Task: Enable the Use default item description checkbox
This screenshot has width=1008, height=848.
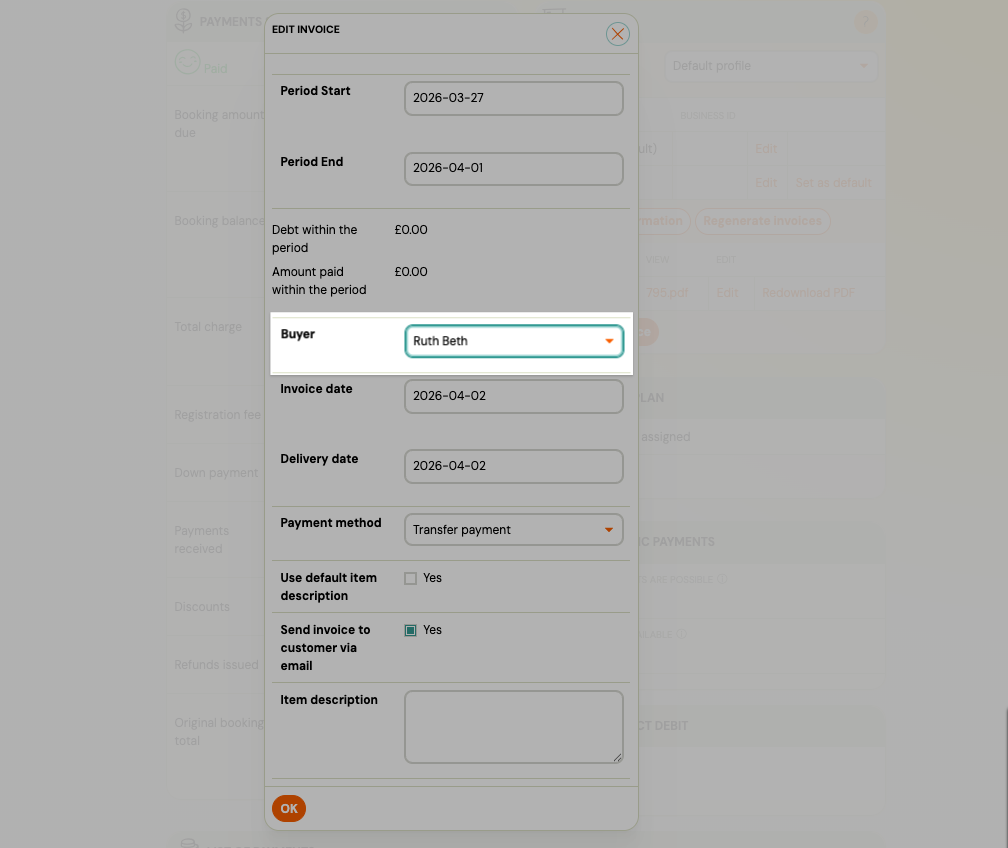Action: tap(410, 578)
